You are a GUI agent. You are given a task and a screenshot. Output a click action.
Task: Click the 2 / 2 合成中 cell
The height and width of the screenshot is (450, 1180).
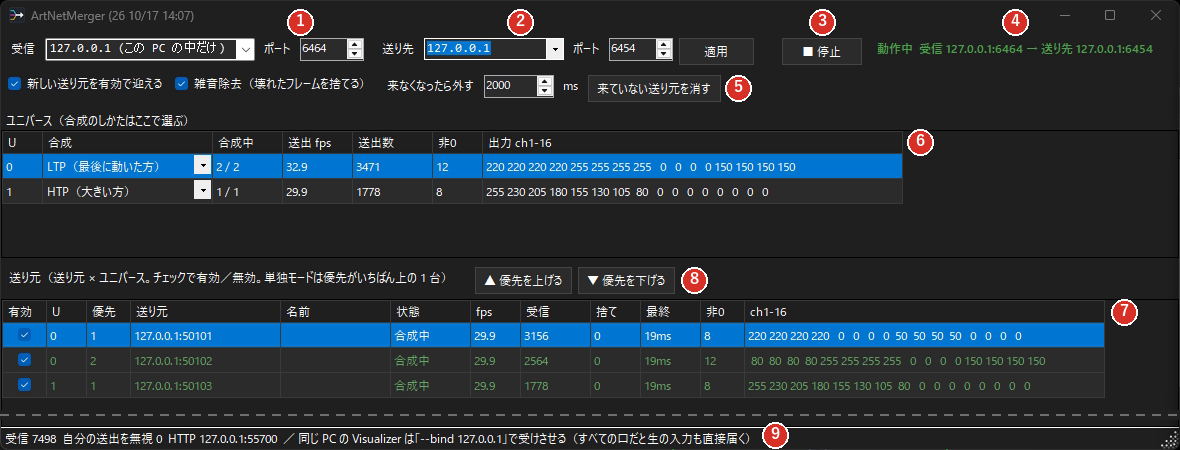pyautogui.click(x=248, y=166)
